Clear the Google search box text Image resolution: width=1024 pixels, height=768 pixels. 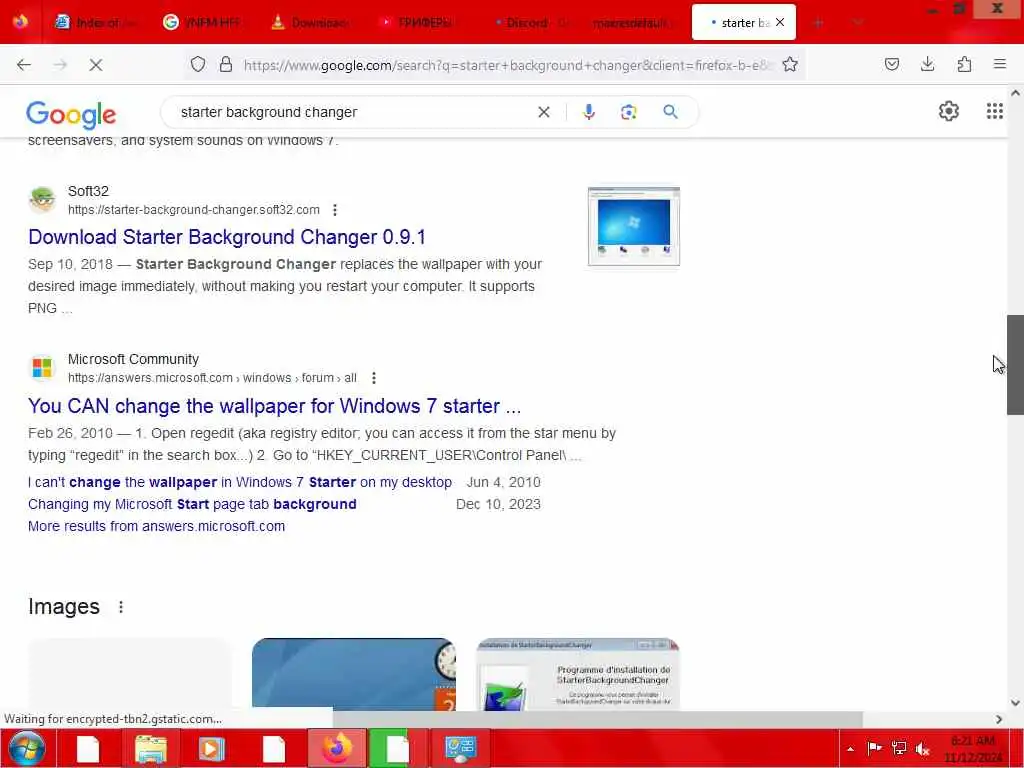tap(543, 112)
